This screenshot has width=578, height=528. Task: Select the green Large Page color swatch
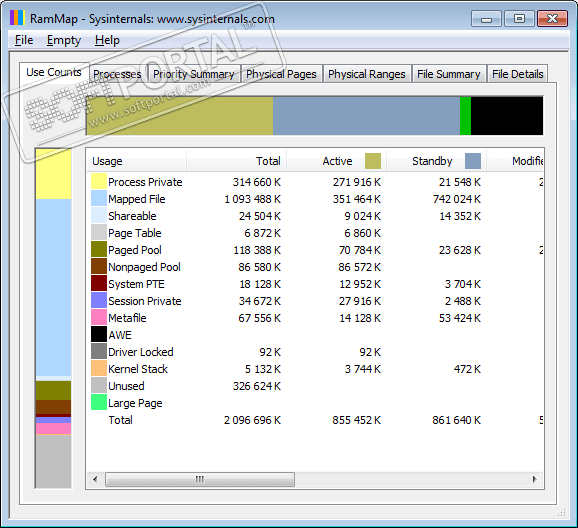coord(99,403)
